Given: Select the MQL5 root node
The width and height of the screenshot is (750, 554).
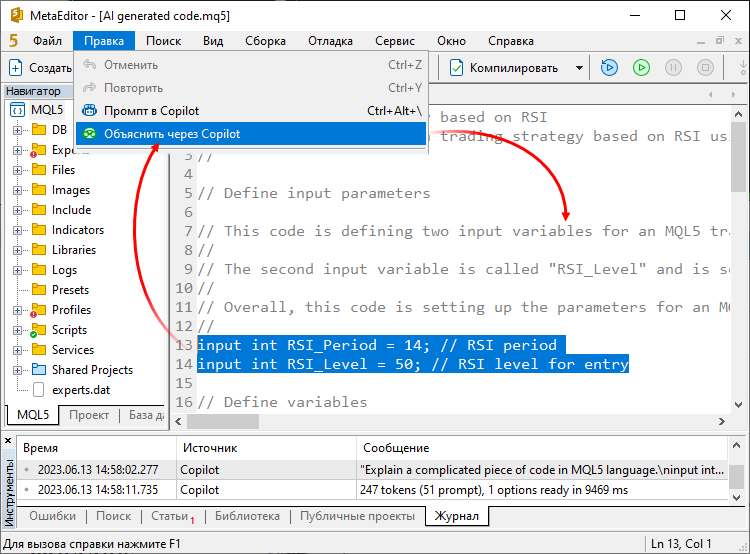Looking at the screenshot, I should [47, 110].
